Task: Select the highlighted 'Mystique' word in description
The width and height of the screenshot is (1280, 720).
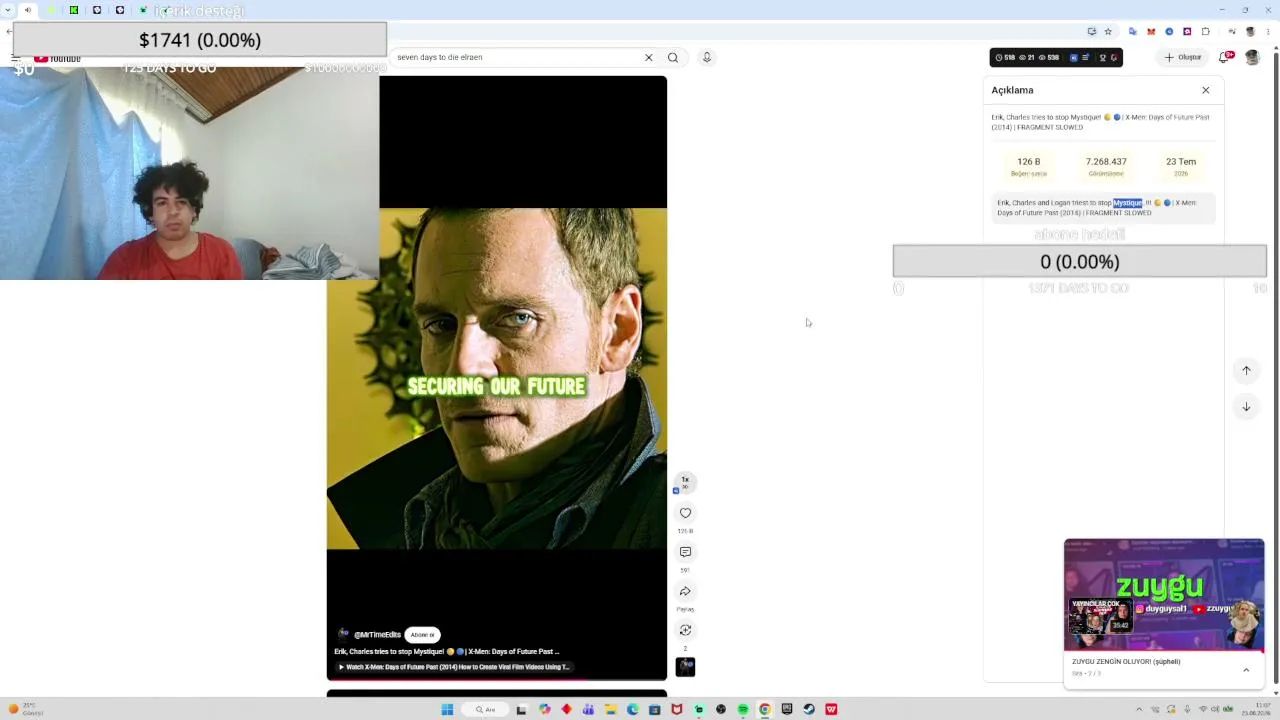Action: pyautogui.click(x=1127, y=203)
